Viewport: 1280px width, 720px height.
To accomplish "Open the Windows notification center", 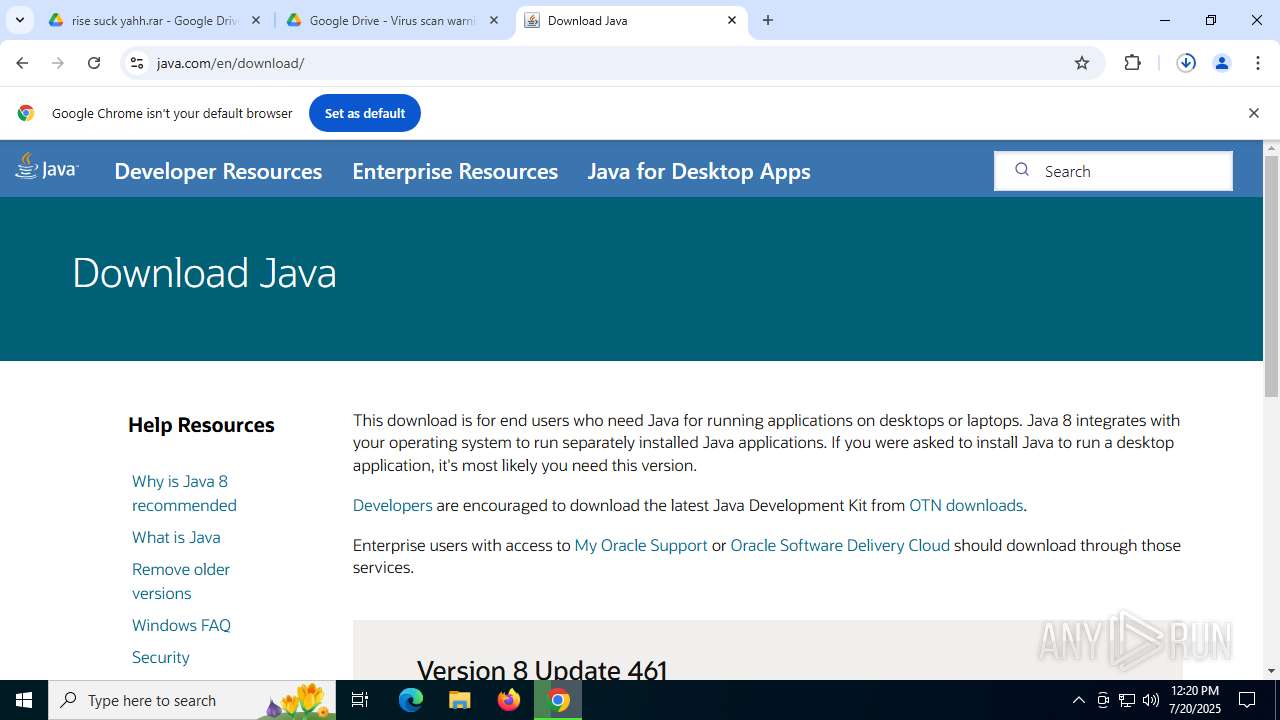I will [x=1247, y=700].
